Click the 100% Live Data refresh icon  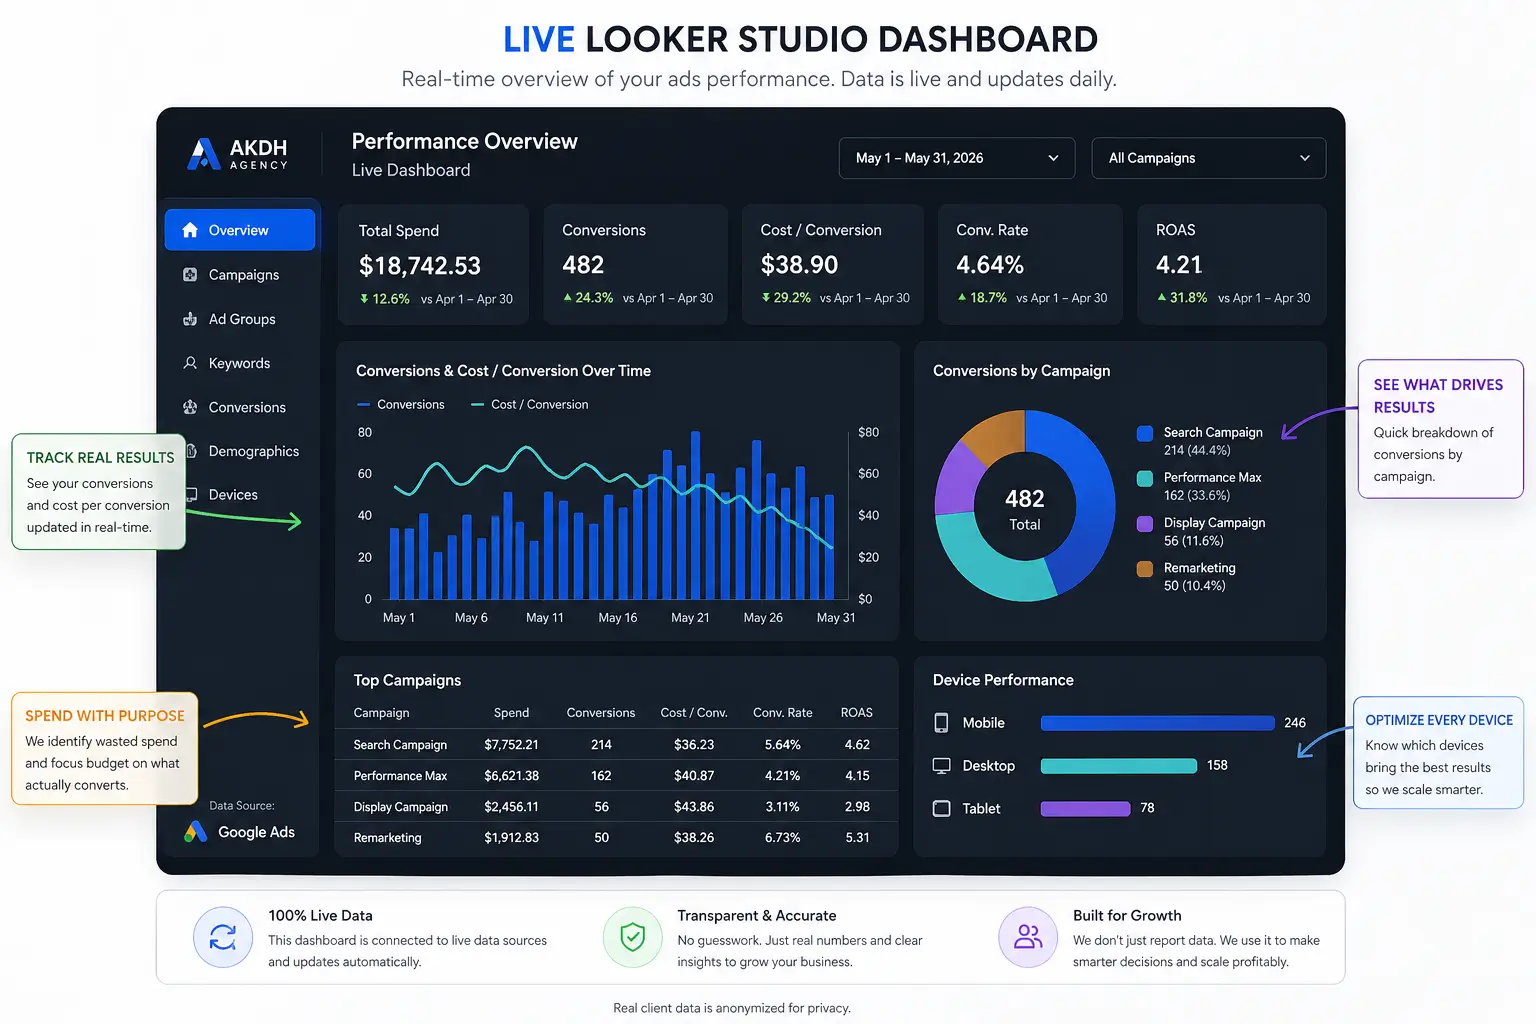click(x=223, y=937)
